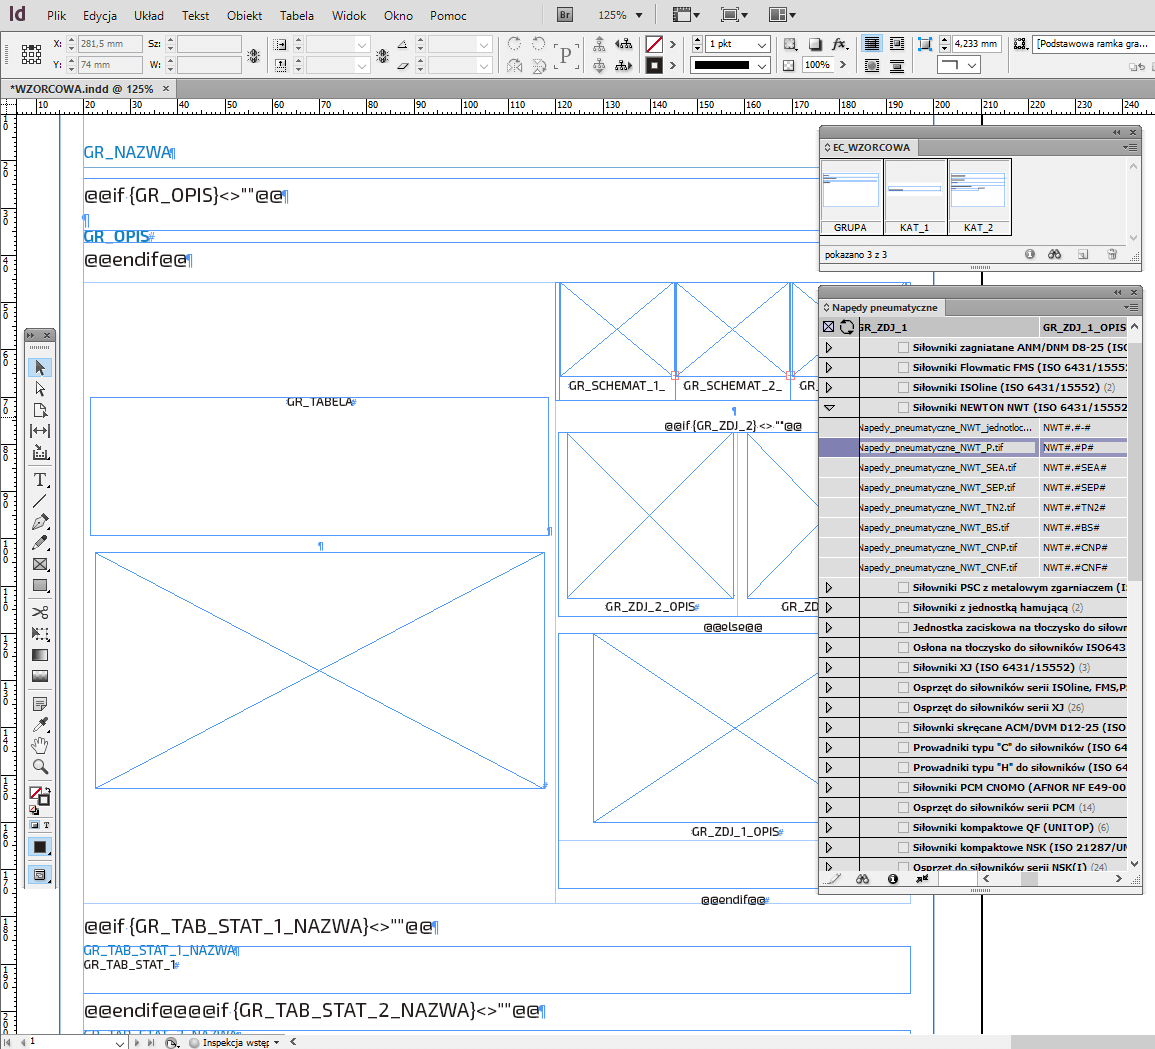
Task: Click the info icon in EC_WZORCOWA panel
Action: pos(1030,254)
